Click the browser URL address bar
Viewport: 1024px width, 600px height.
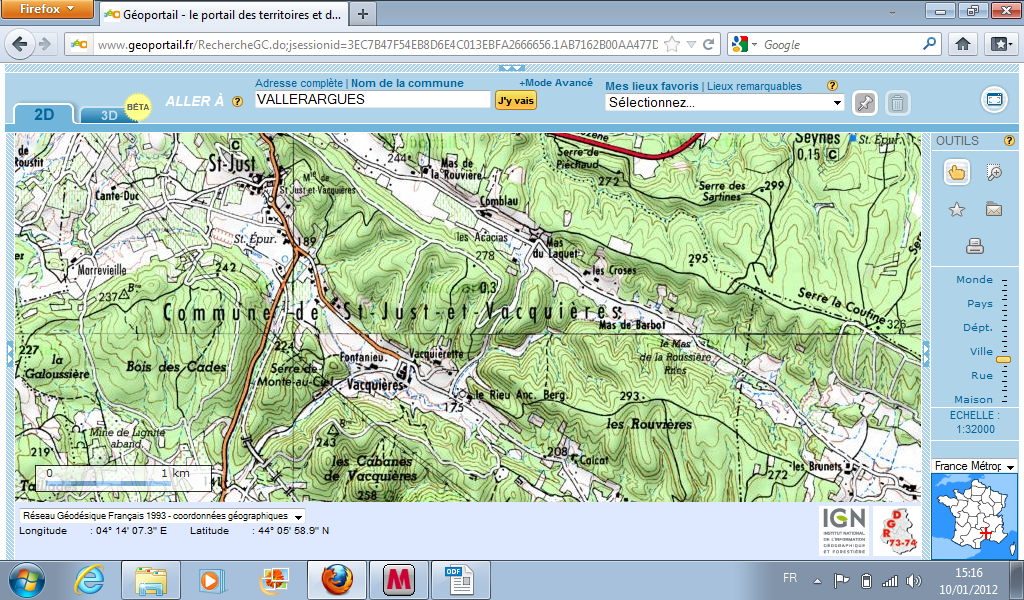coord(377,44)
